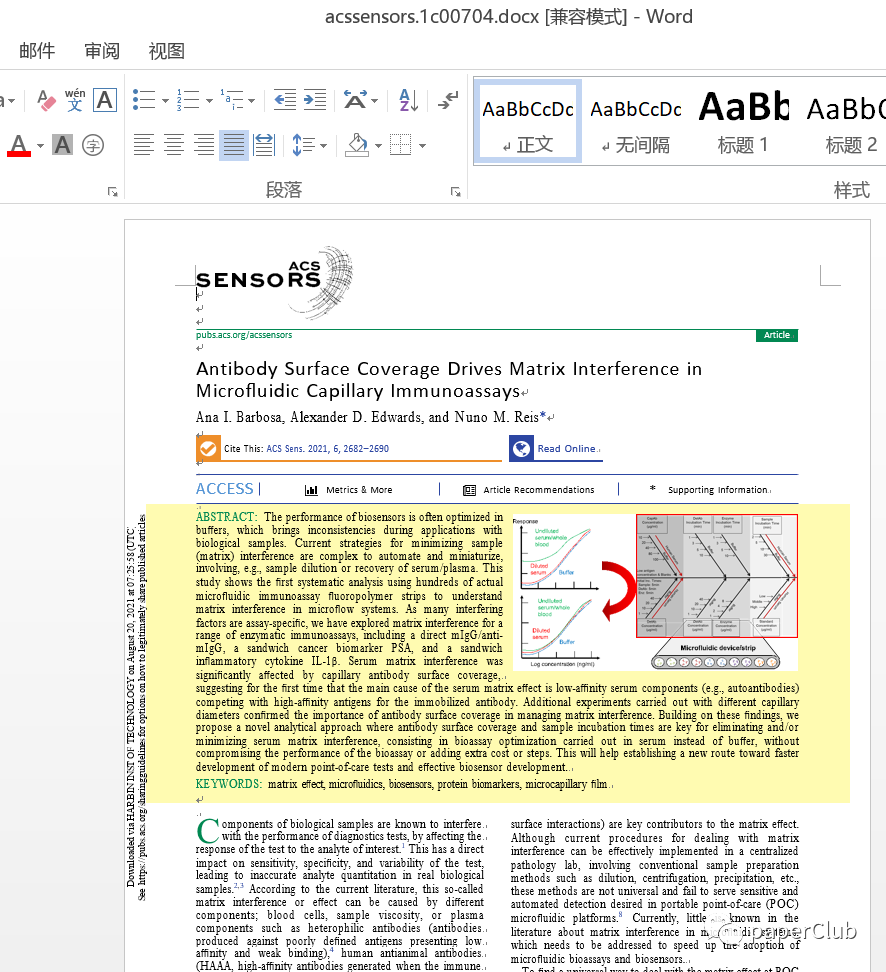
Task: Increase paragraph indent
Action: coord(315,100)
